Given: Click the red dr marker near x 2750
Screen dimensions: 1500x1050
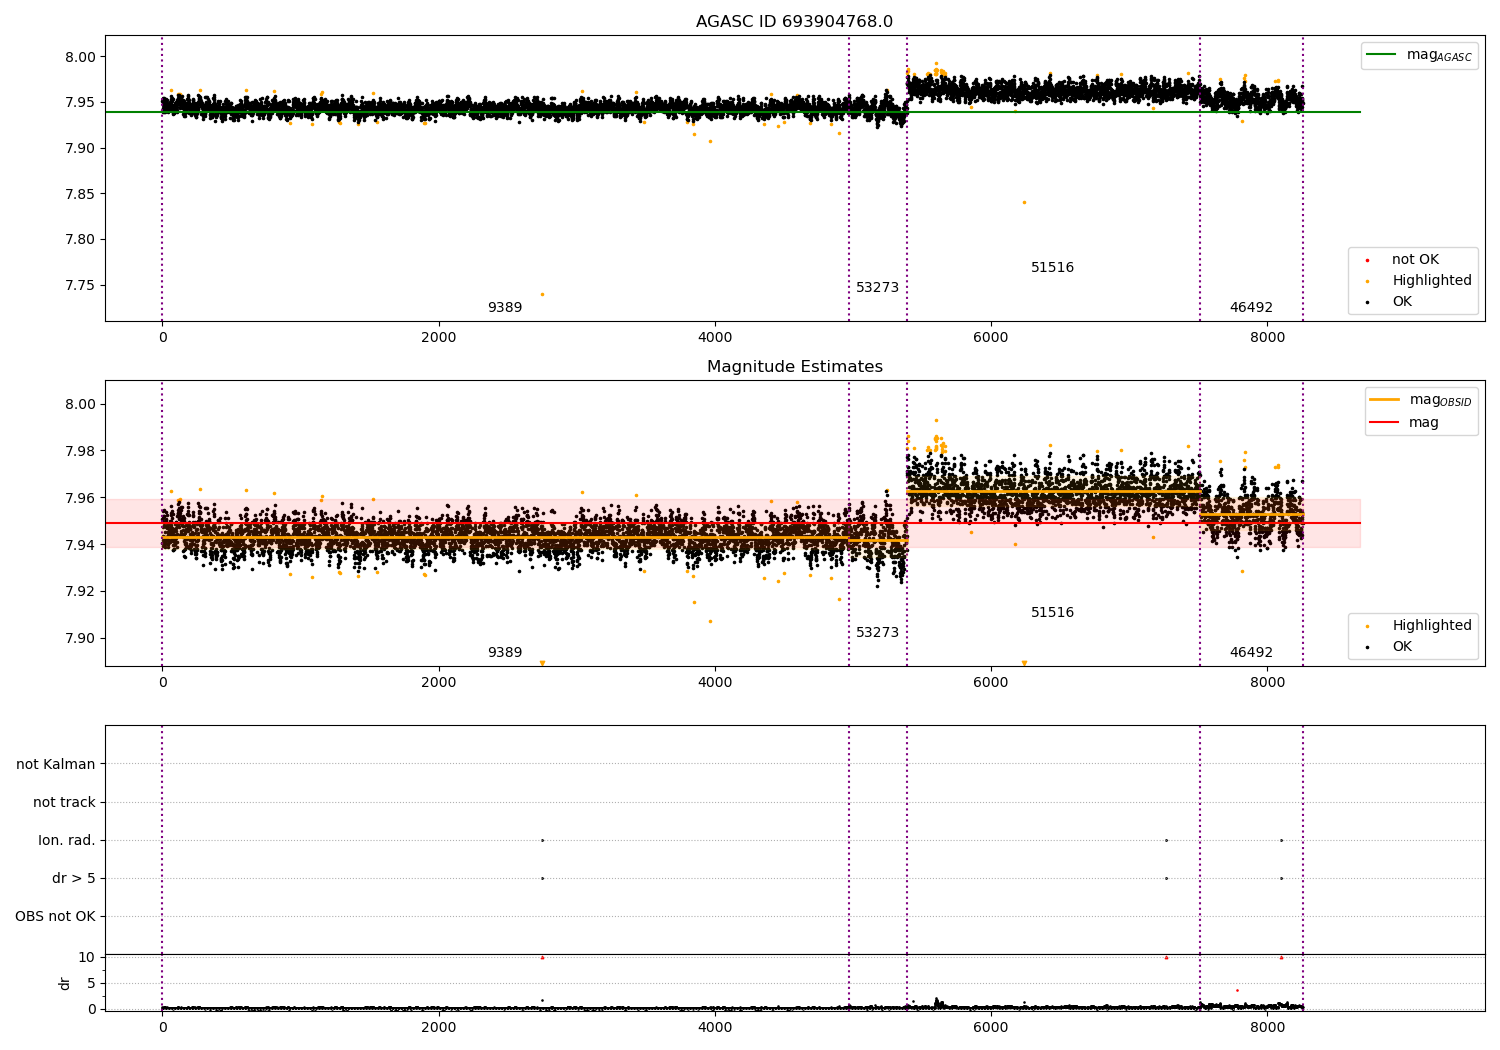Looking at the screenshot, I should click(x=542, y=957).
